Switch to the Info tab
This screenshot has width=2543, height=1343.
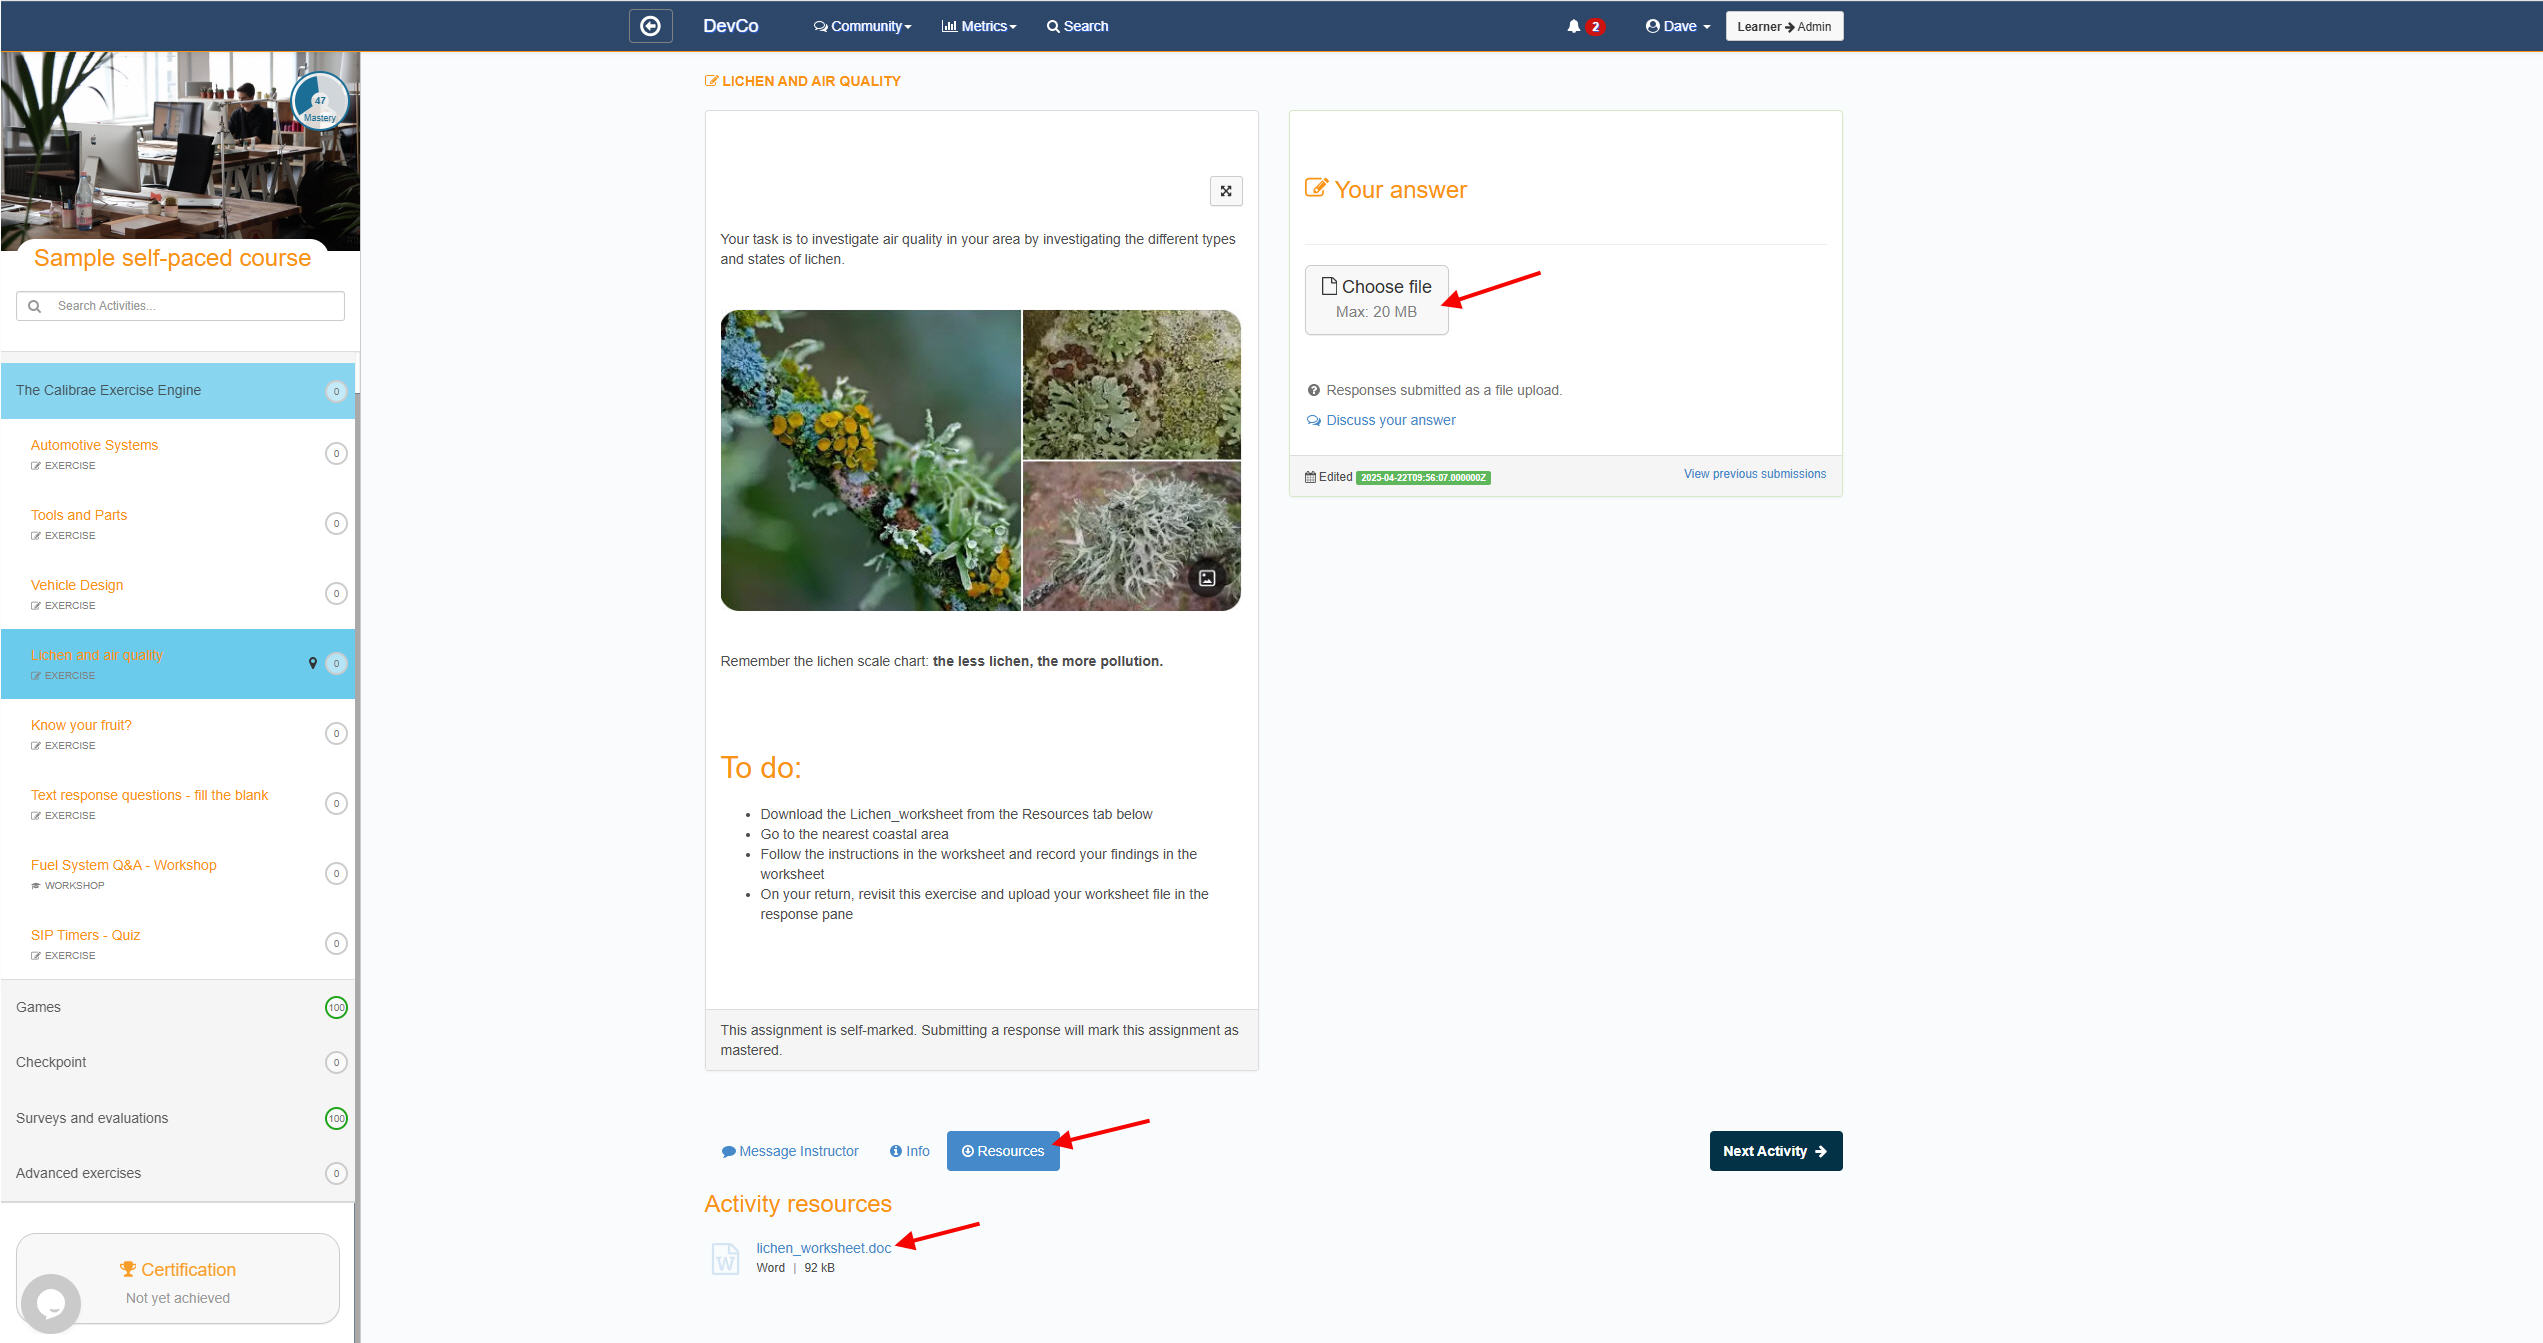tap(910, 1151)
